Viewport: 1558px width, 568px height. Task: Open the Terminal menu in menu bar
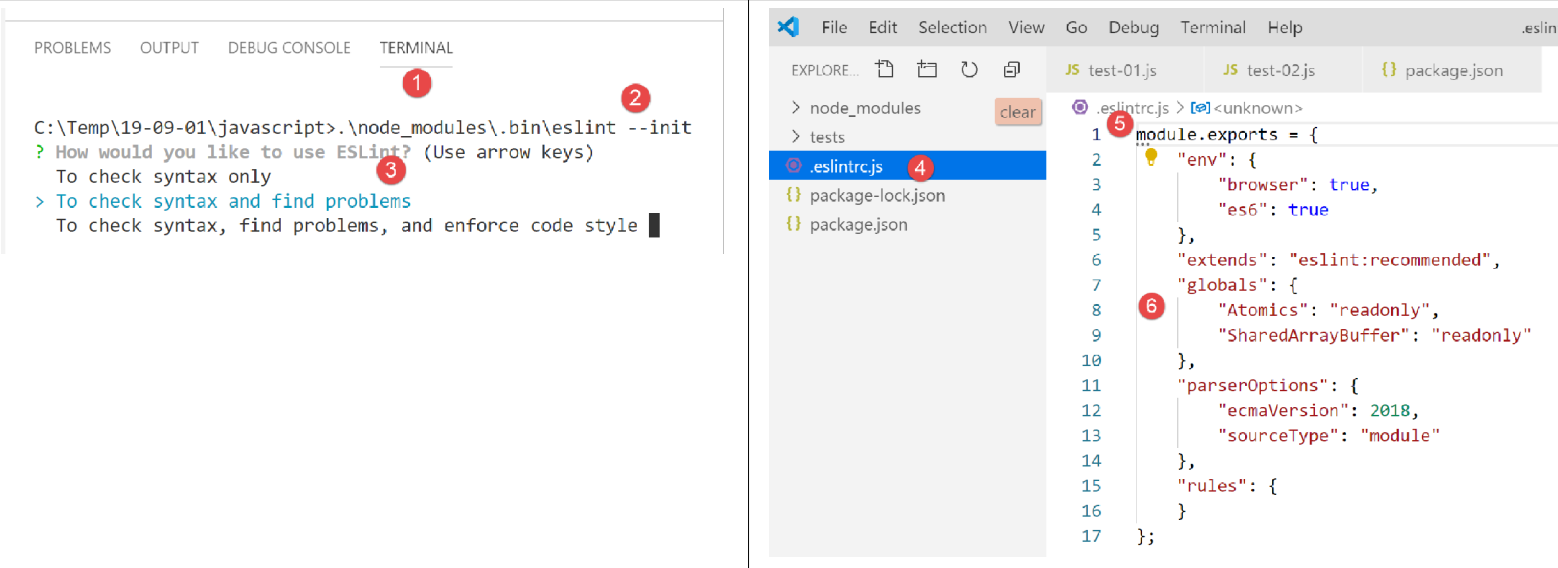click(1213, 28)
